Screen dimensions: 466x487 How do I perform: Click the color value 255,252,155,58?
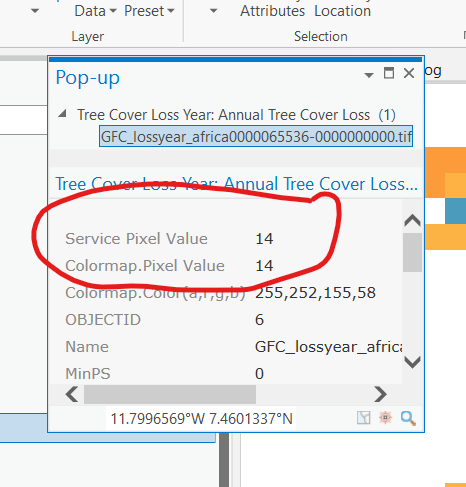(x=315, y=293)
